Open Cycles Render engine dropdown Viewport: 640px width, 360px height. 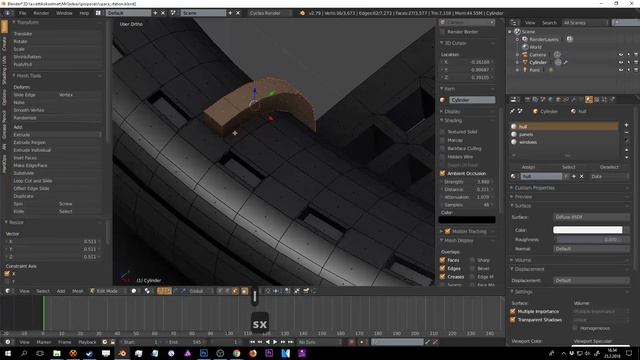pyautogui.click(x=270, y=13)
